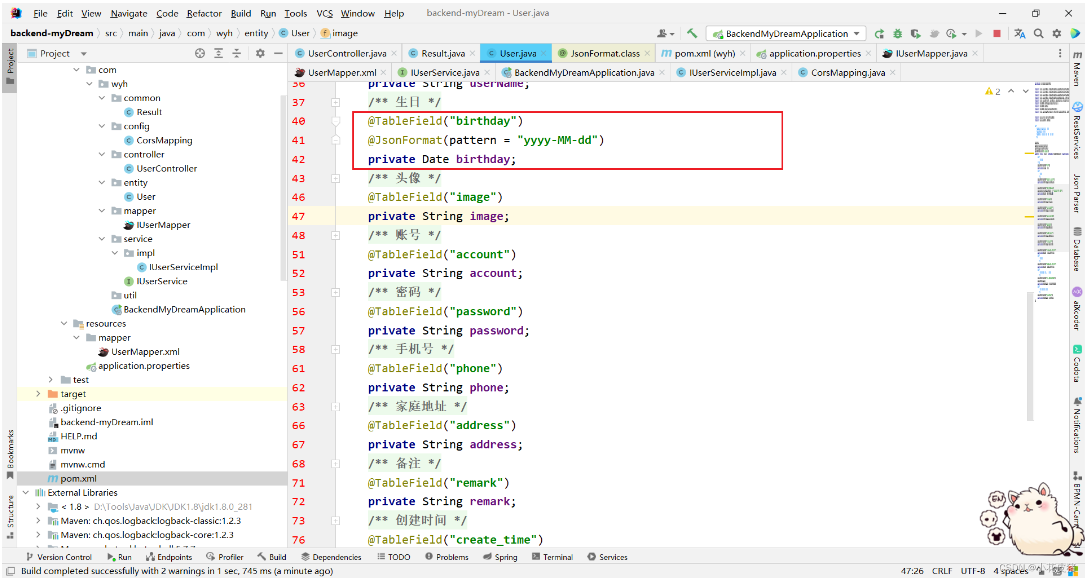The image size is (1085, 585).
Task: Select application.properties in the project tree
Action: click(x=137, y=366)
